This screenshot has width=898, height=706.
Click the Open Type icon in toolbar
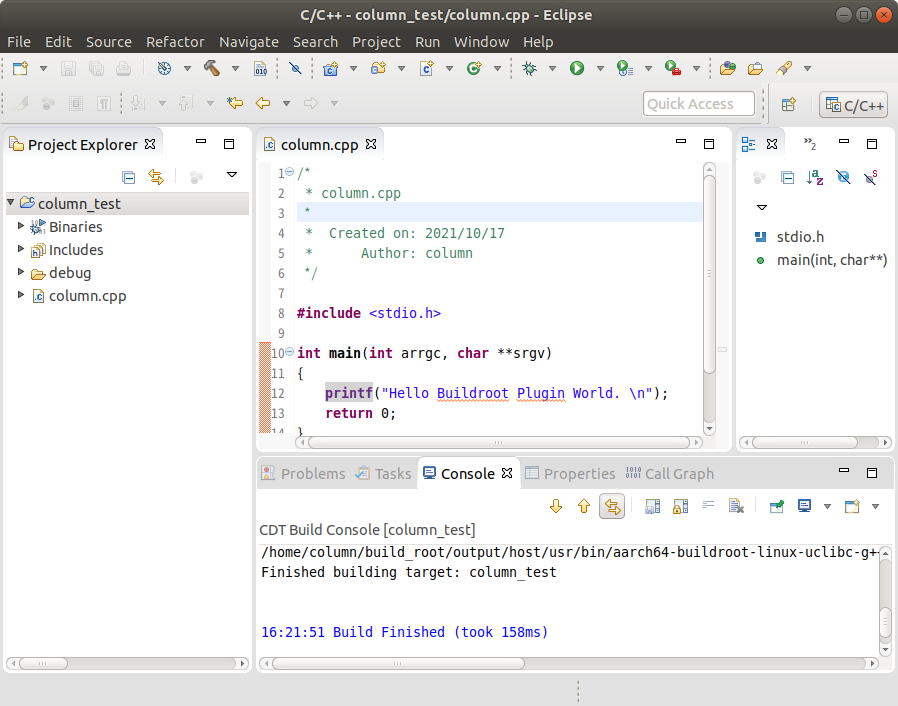728,69
